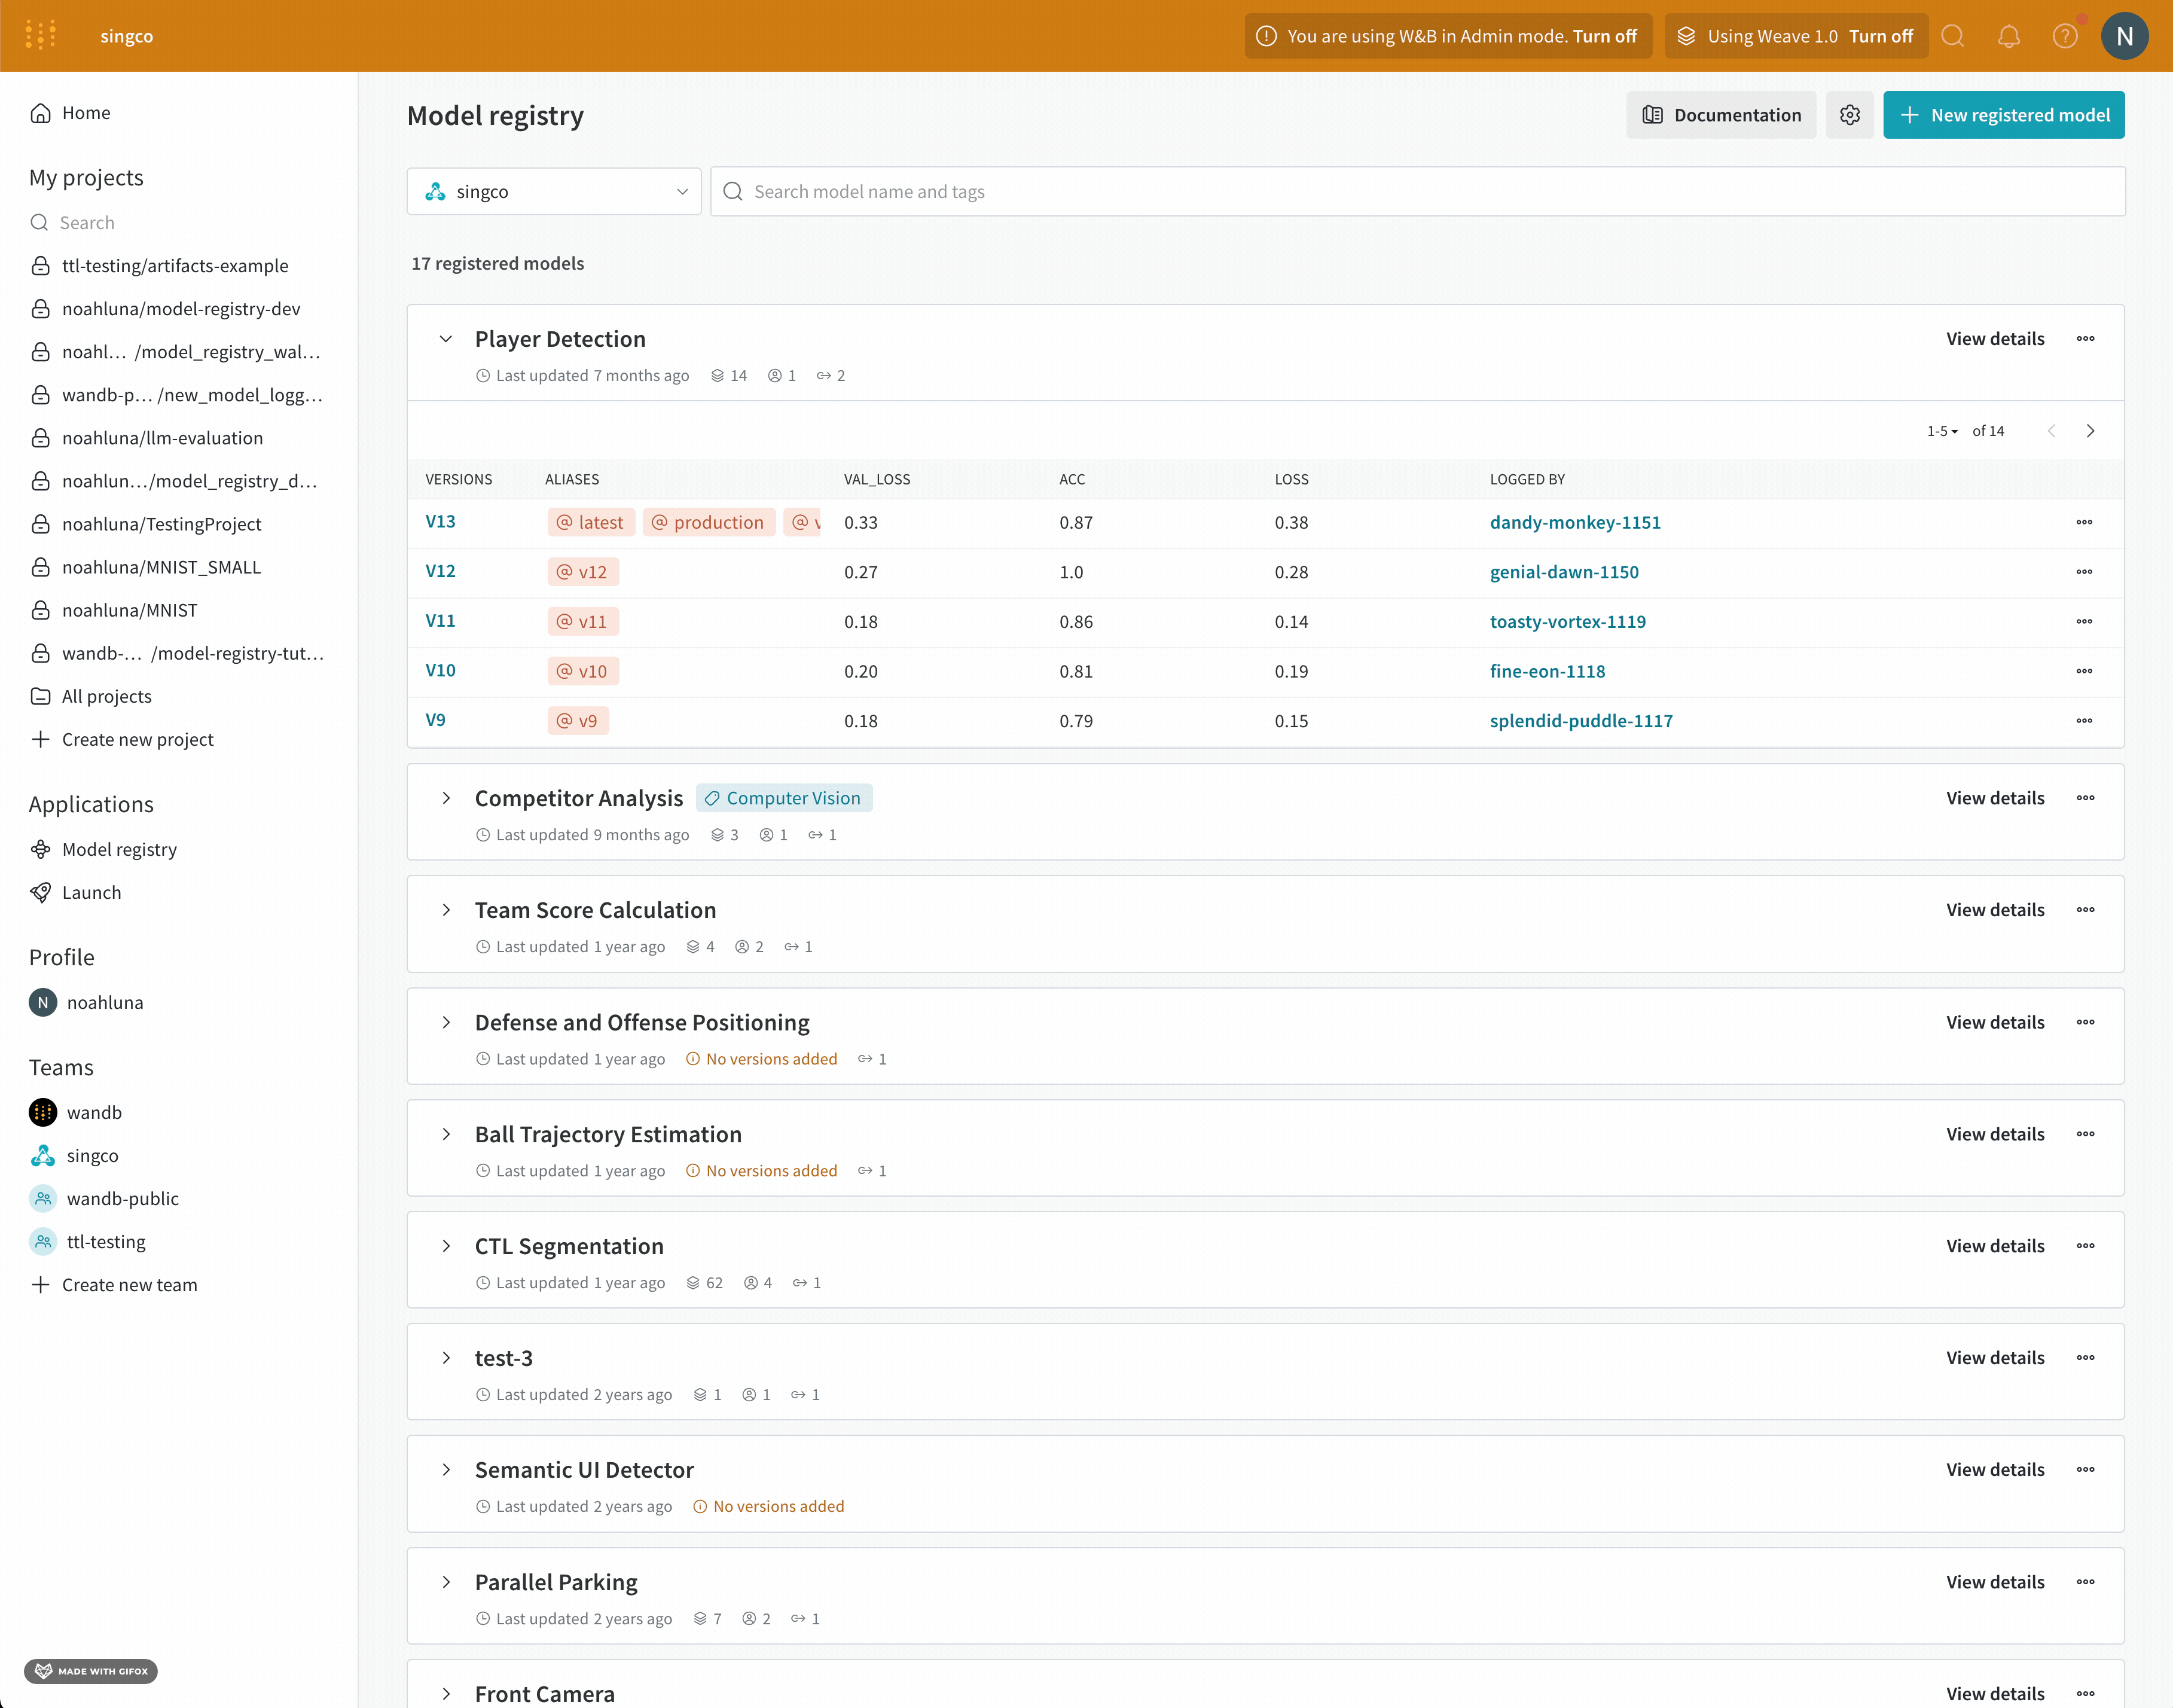Turn off Weave 1.0
This screenshot has height=1708, width=2173.
tap(1881, 35)
